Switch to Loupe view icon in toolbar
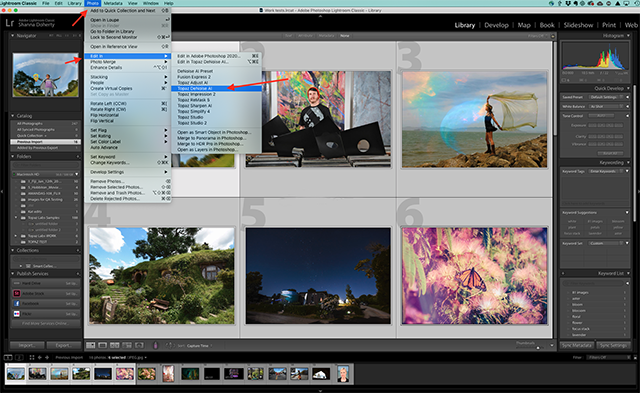This screenshot has height=393, width=640. 102,345
